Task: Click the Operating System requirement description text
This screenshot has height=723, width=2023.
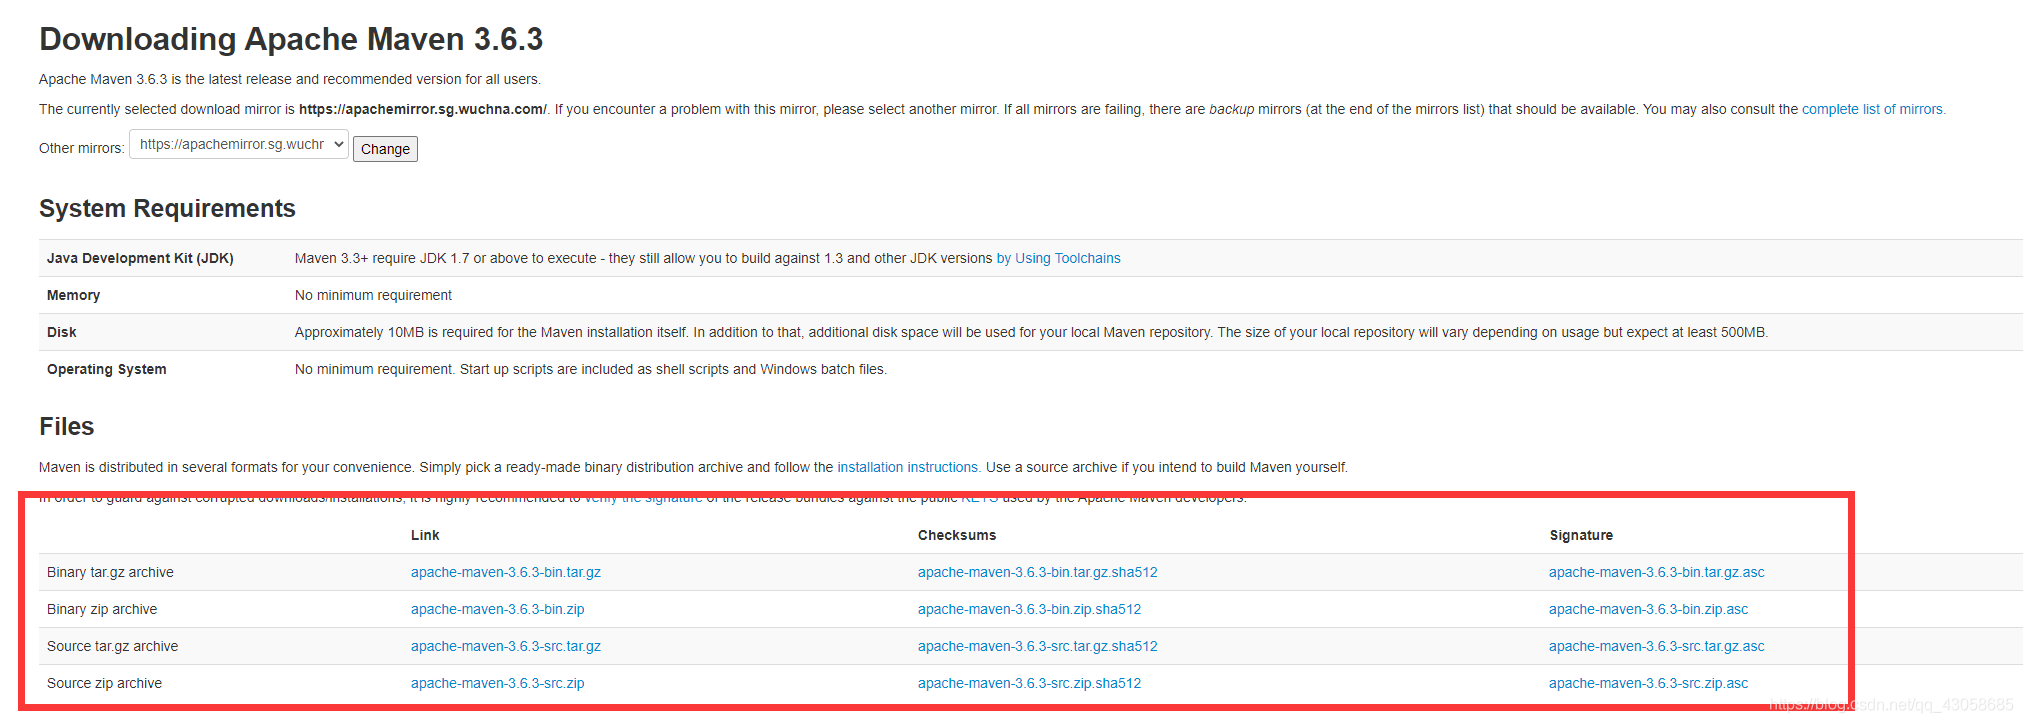Action: (x=591, y=369)
